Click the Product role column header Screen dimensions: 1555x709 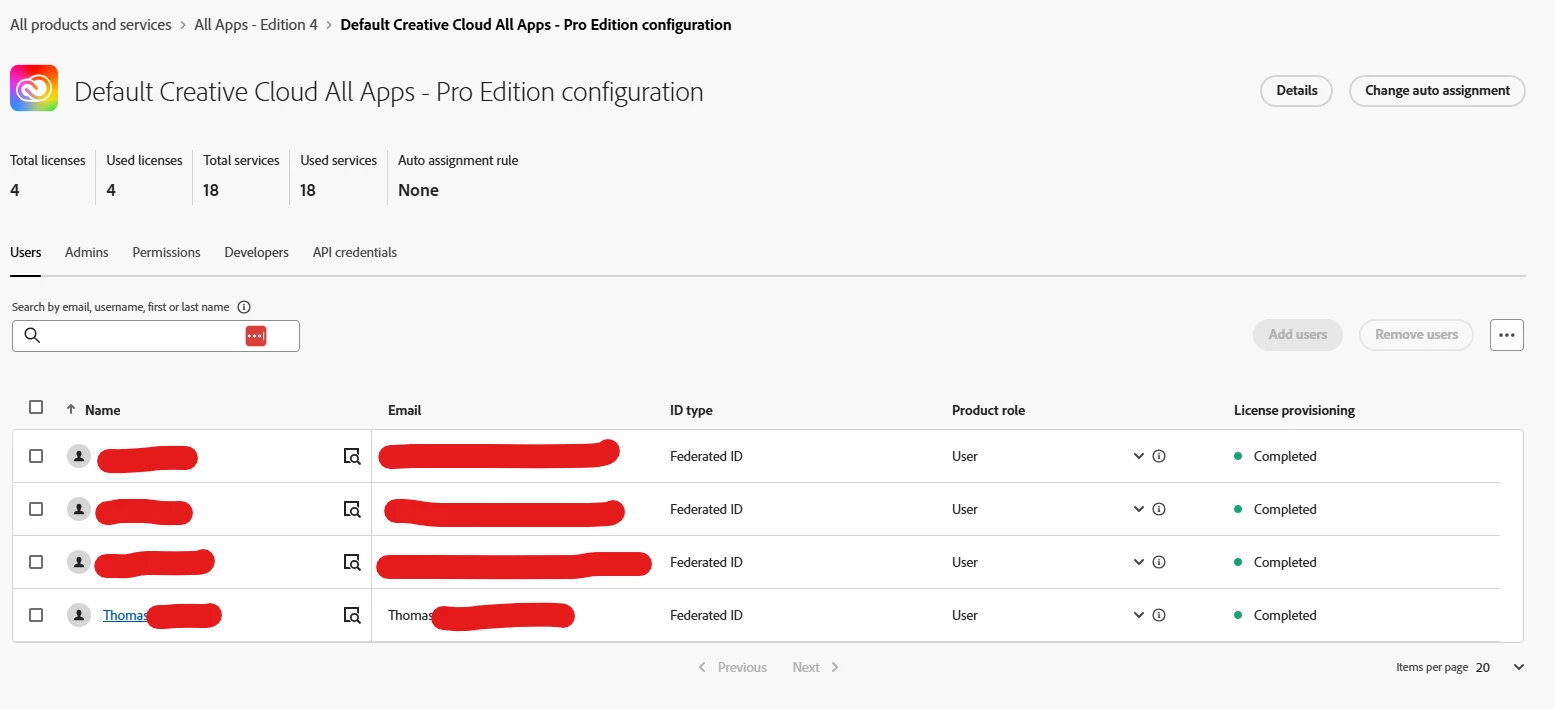988,410
